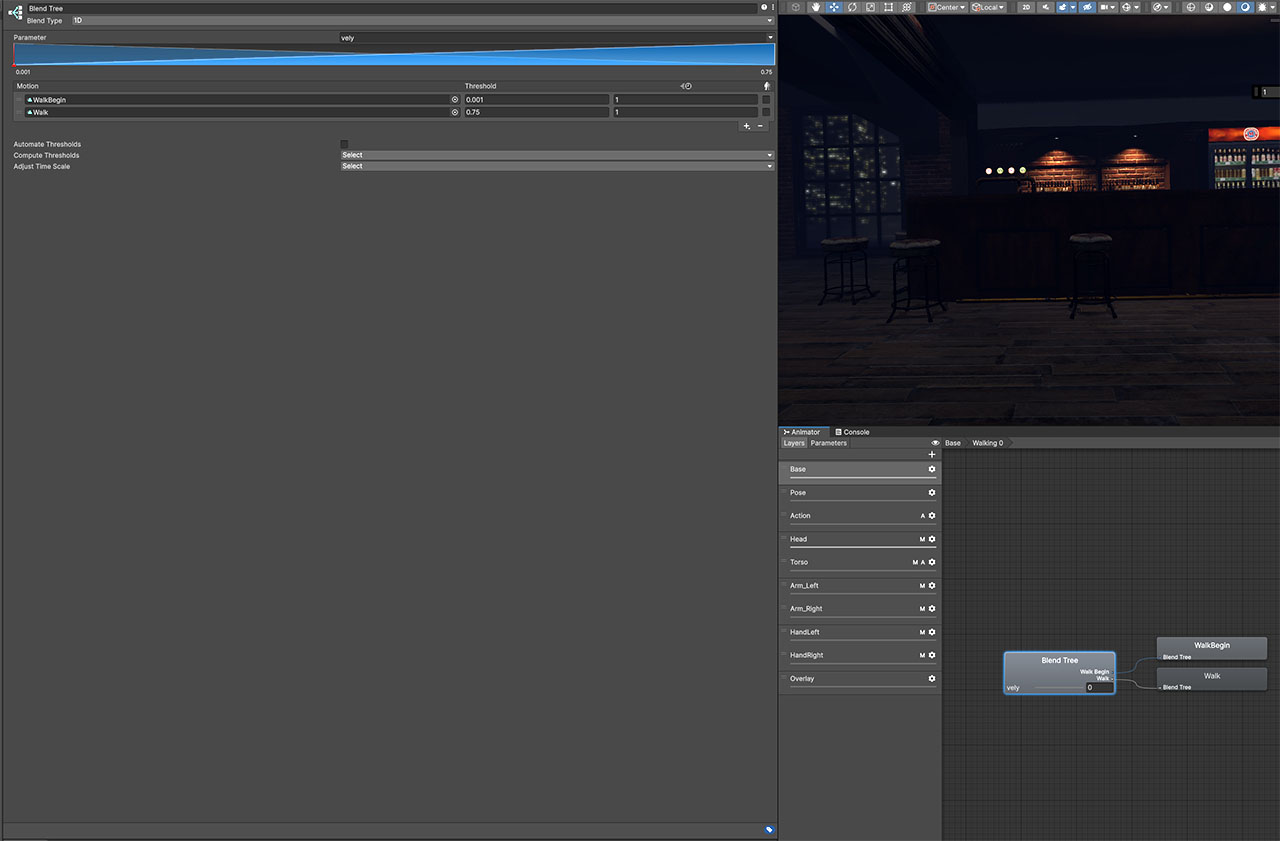
Task: Toggle 2D mode in the Scene view
Action: (1028, 7)
